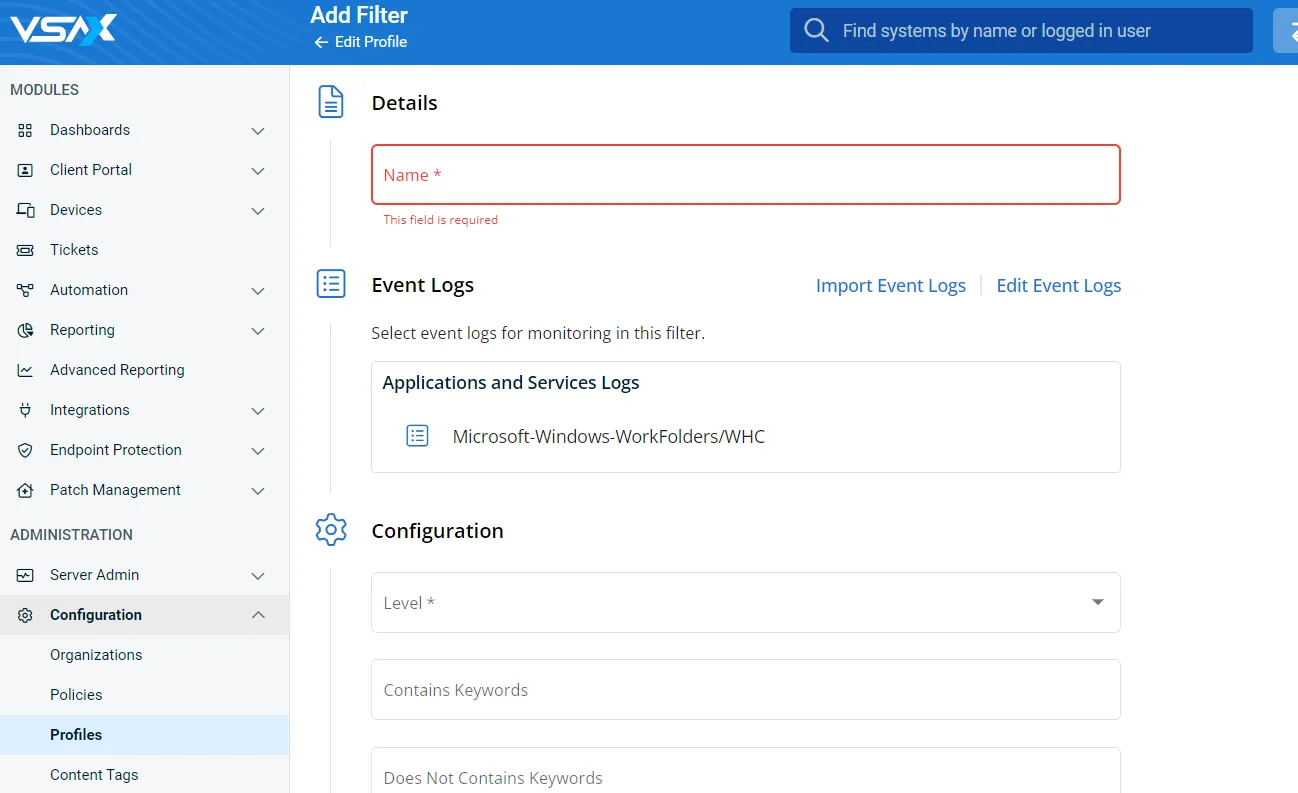The height and width of the screenshot is (793, 1298).
Task: Click Import Event Logs link
Action: [890, 286]
